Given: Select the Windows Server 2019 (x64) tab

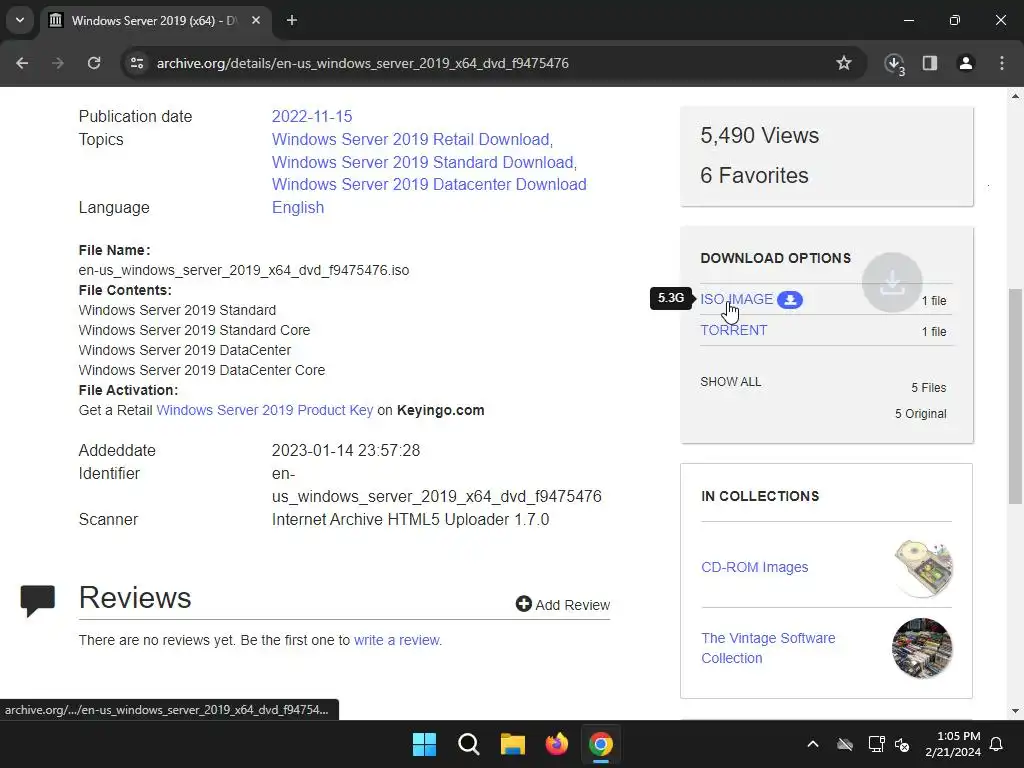Looking at the screenshot, I should click(x=155, y=20).
